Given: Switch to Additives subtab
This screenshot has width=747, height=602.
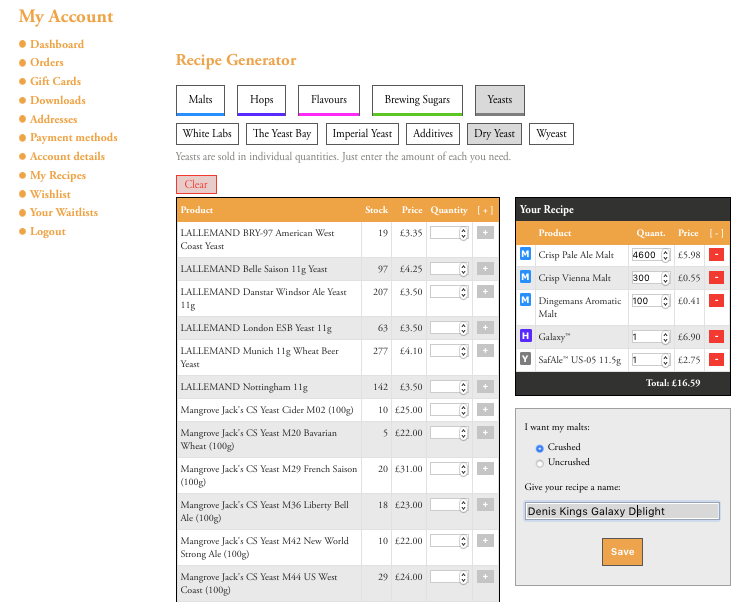Looking at the screenshot, I should [x=433, y=134].
